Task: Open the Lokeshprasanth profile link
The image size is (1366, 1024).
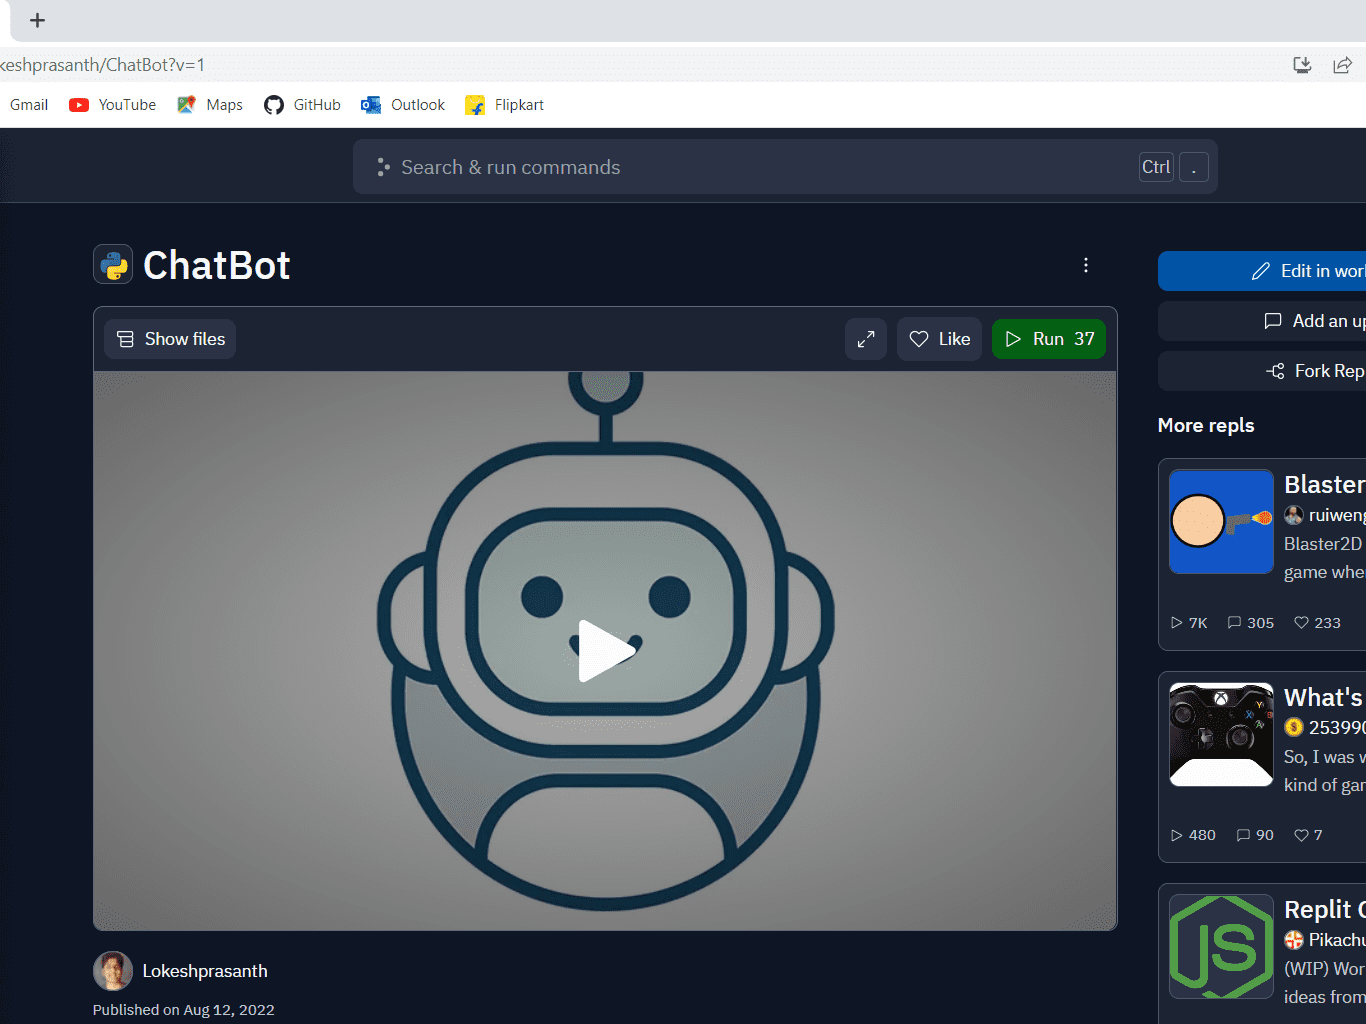Action: click(x=205, y=971)
